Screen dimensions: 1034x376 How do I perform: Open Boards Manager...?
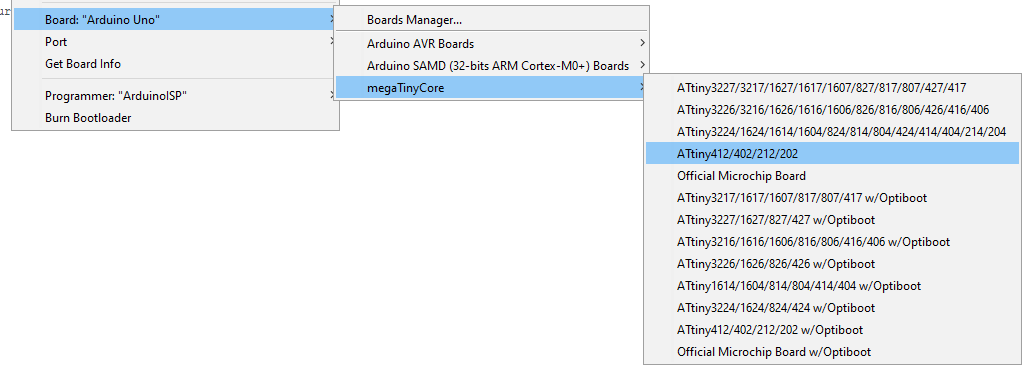[491, 20]
